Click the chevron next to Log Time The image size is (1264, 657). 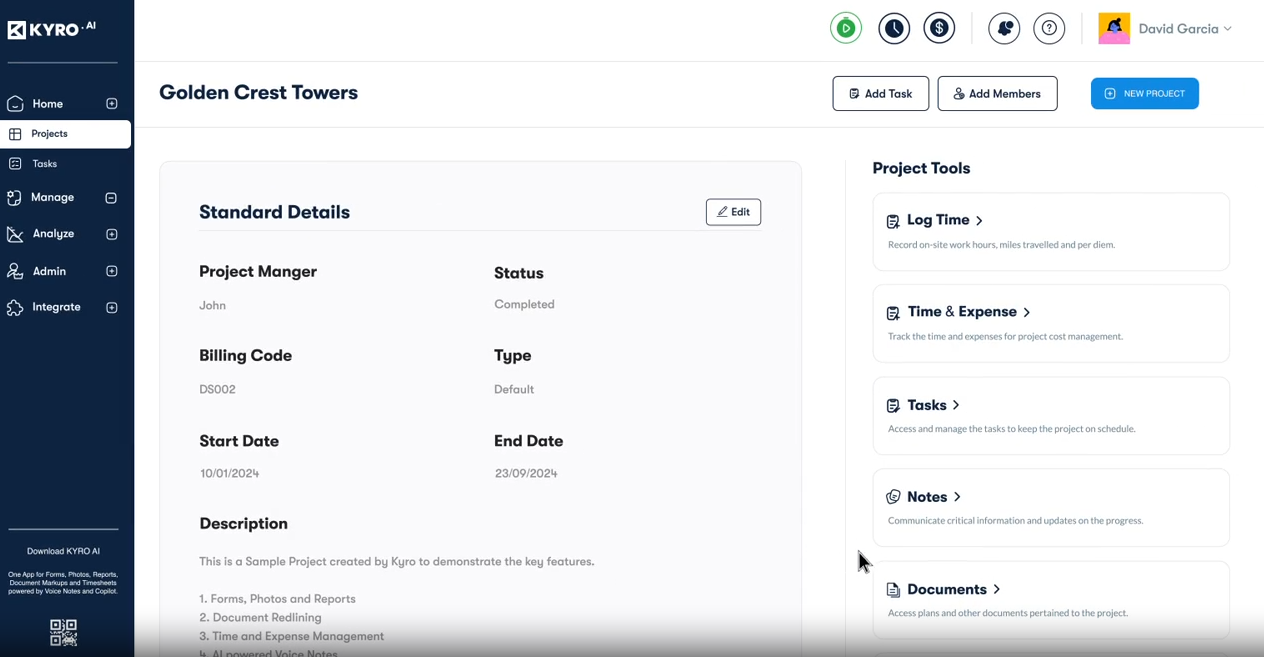pyautogui.click(x=979, y=221)
